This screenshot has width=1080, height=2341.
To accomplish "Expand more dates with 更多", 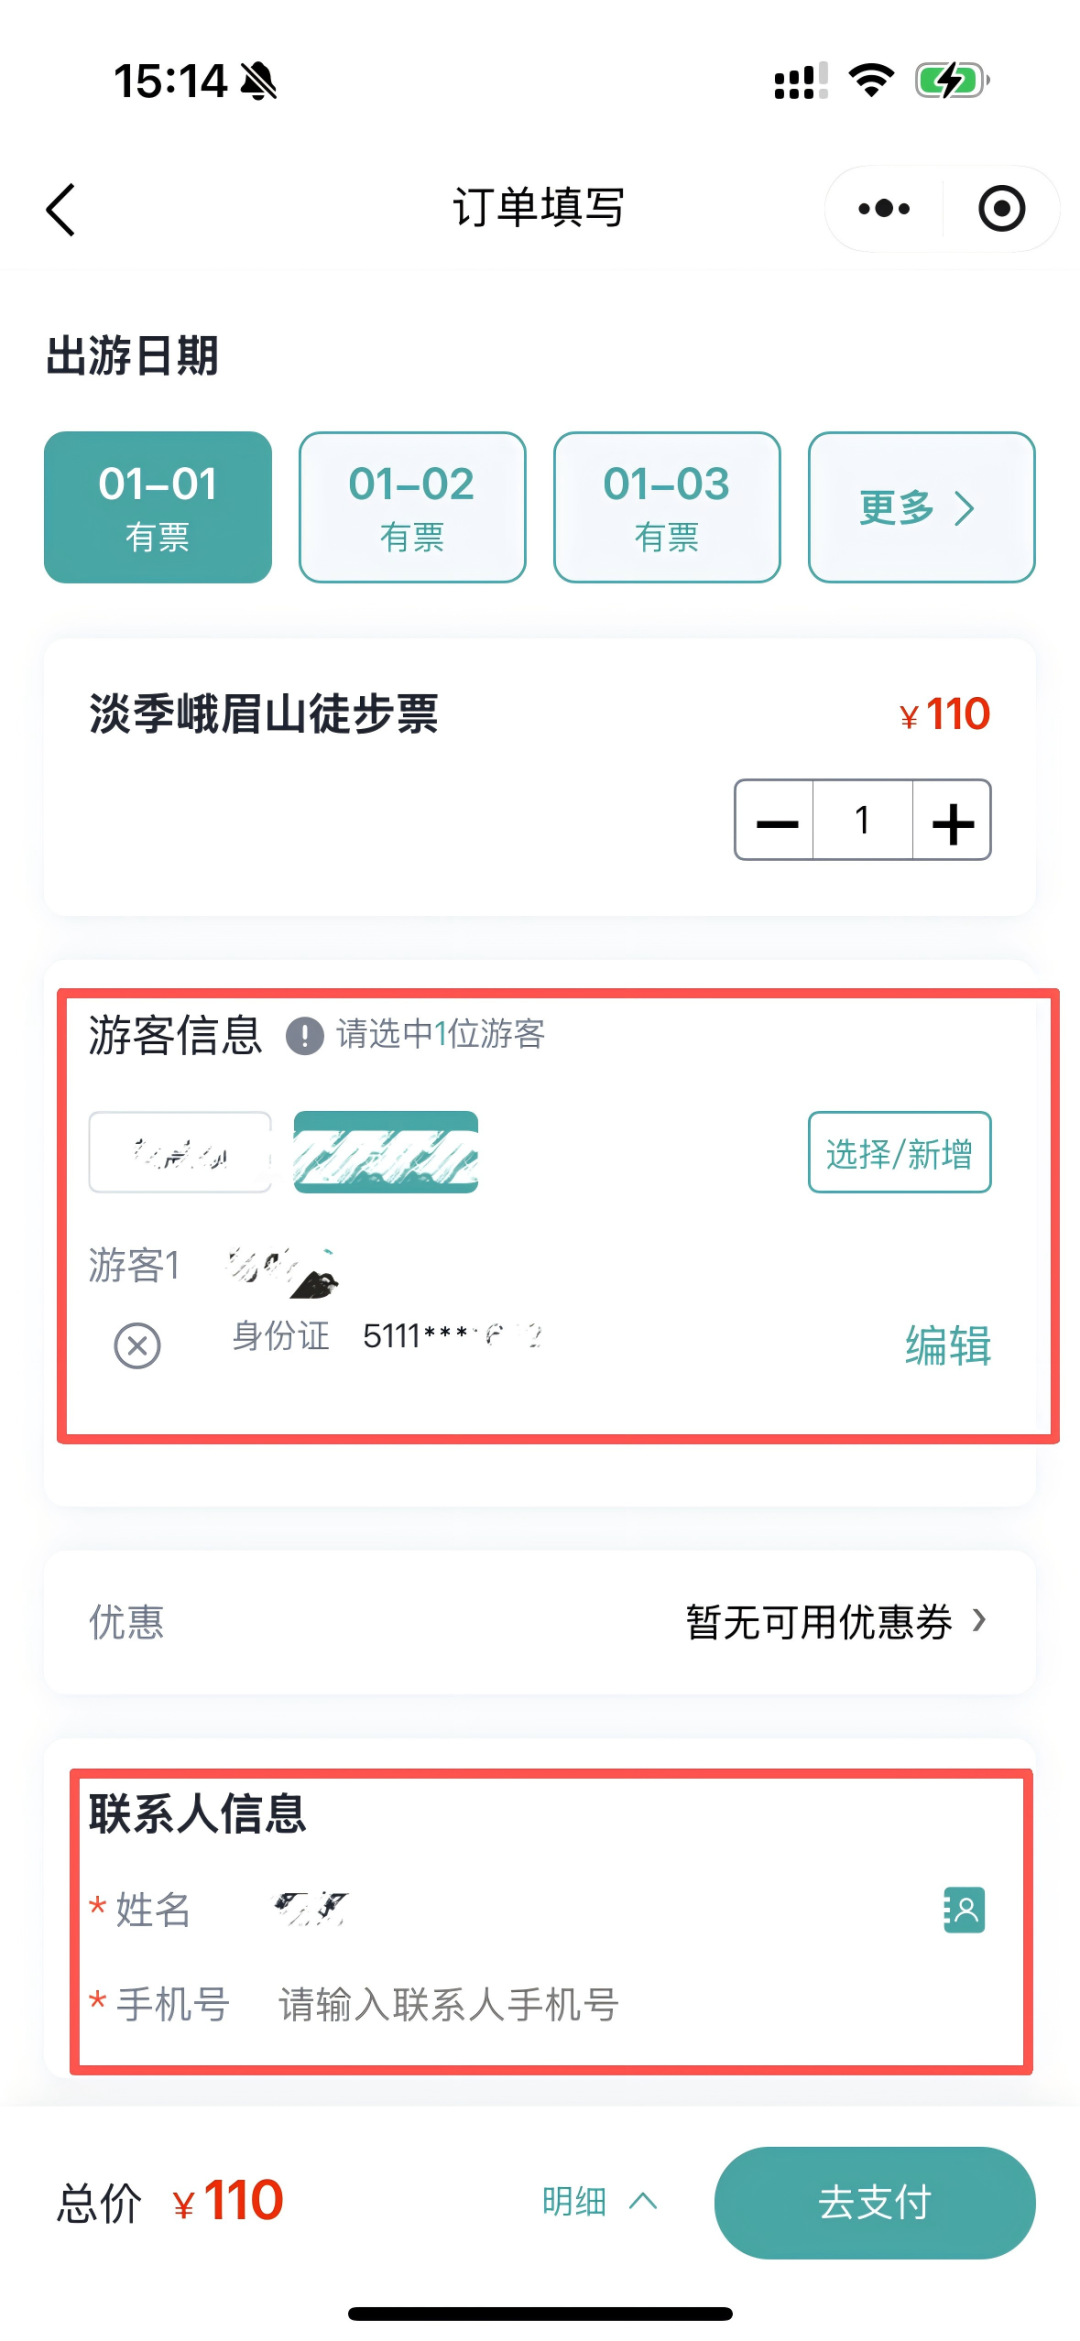I will (x=921, y=507).
